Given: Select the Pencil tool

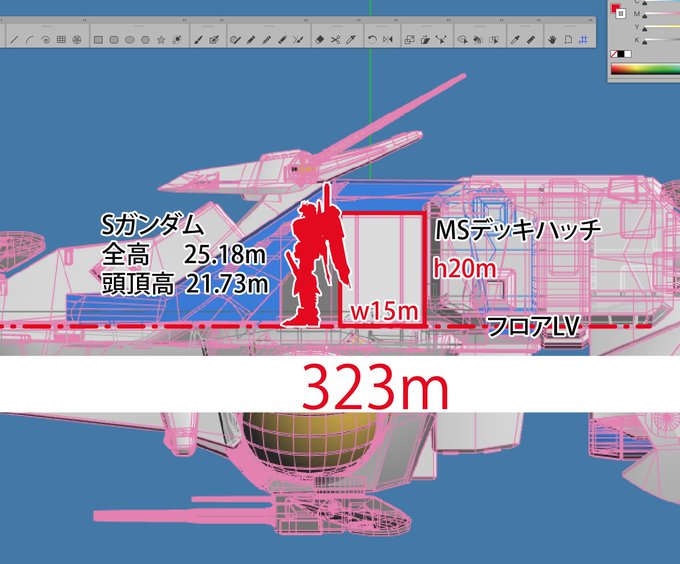Looking at the screenshot, I should [x=251, y=40].
